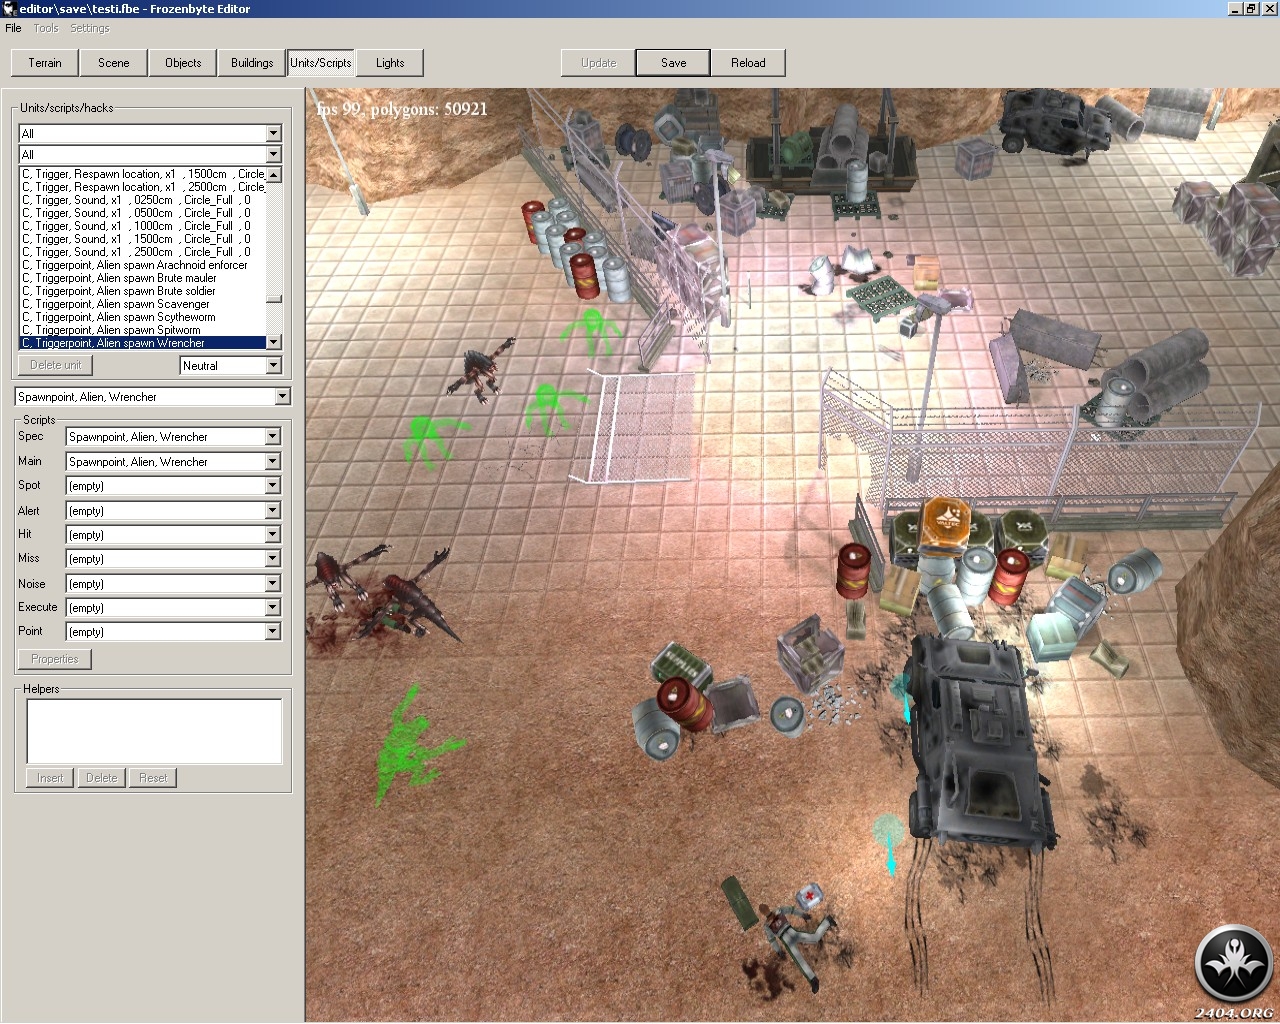Click the medkit item near the player
Screen dimensions: 1280x1024
click(809, 895)
